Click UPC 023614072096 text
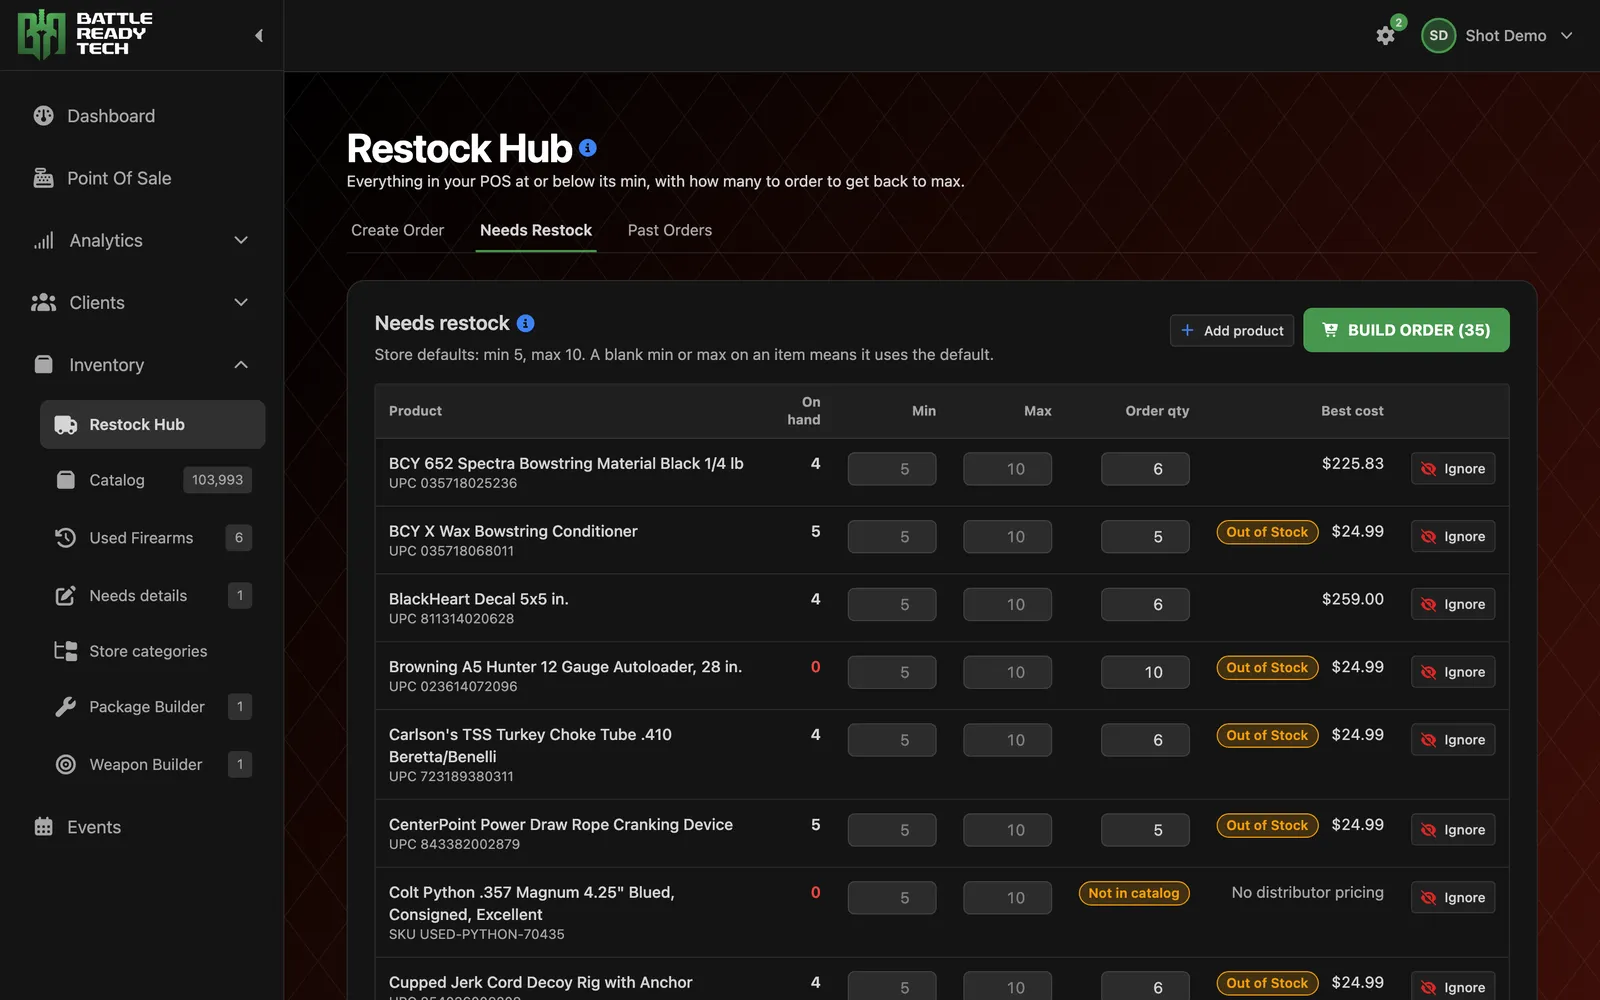 (453, 687)
